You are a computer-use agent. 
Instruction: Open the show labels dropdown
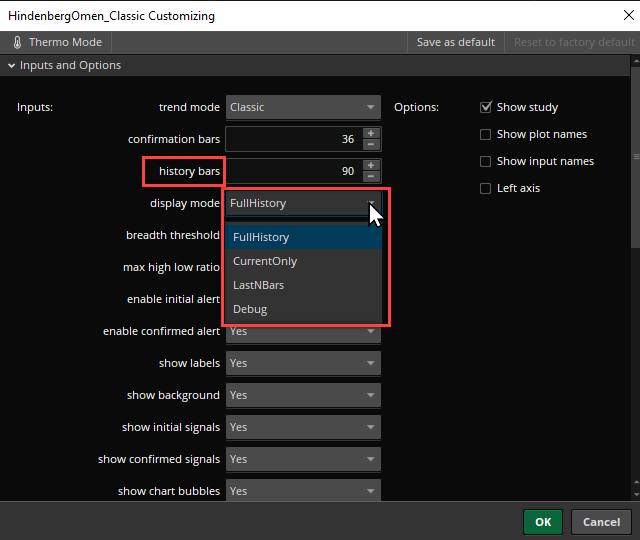[303, 363]
